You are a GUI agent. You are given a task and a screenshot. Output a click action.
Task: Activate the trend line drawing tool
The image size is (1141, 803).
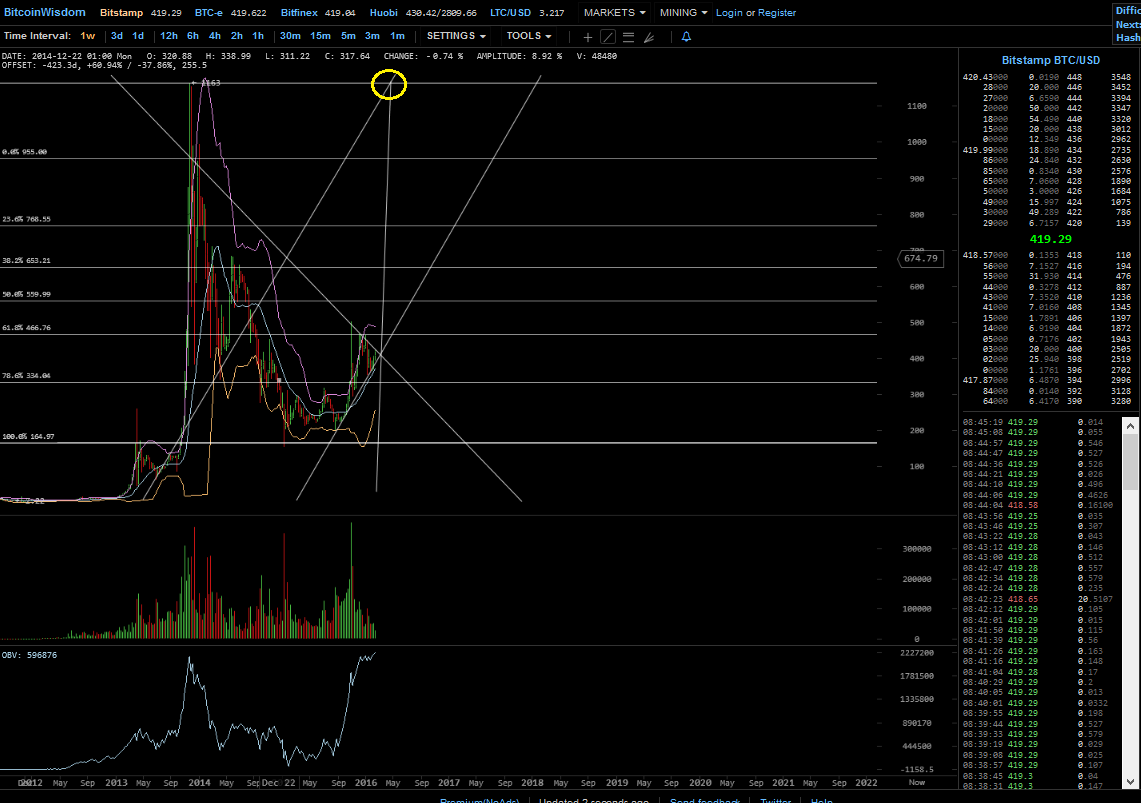tap(608, 37)
